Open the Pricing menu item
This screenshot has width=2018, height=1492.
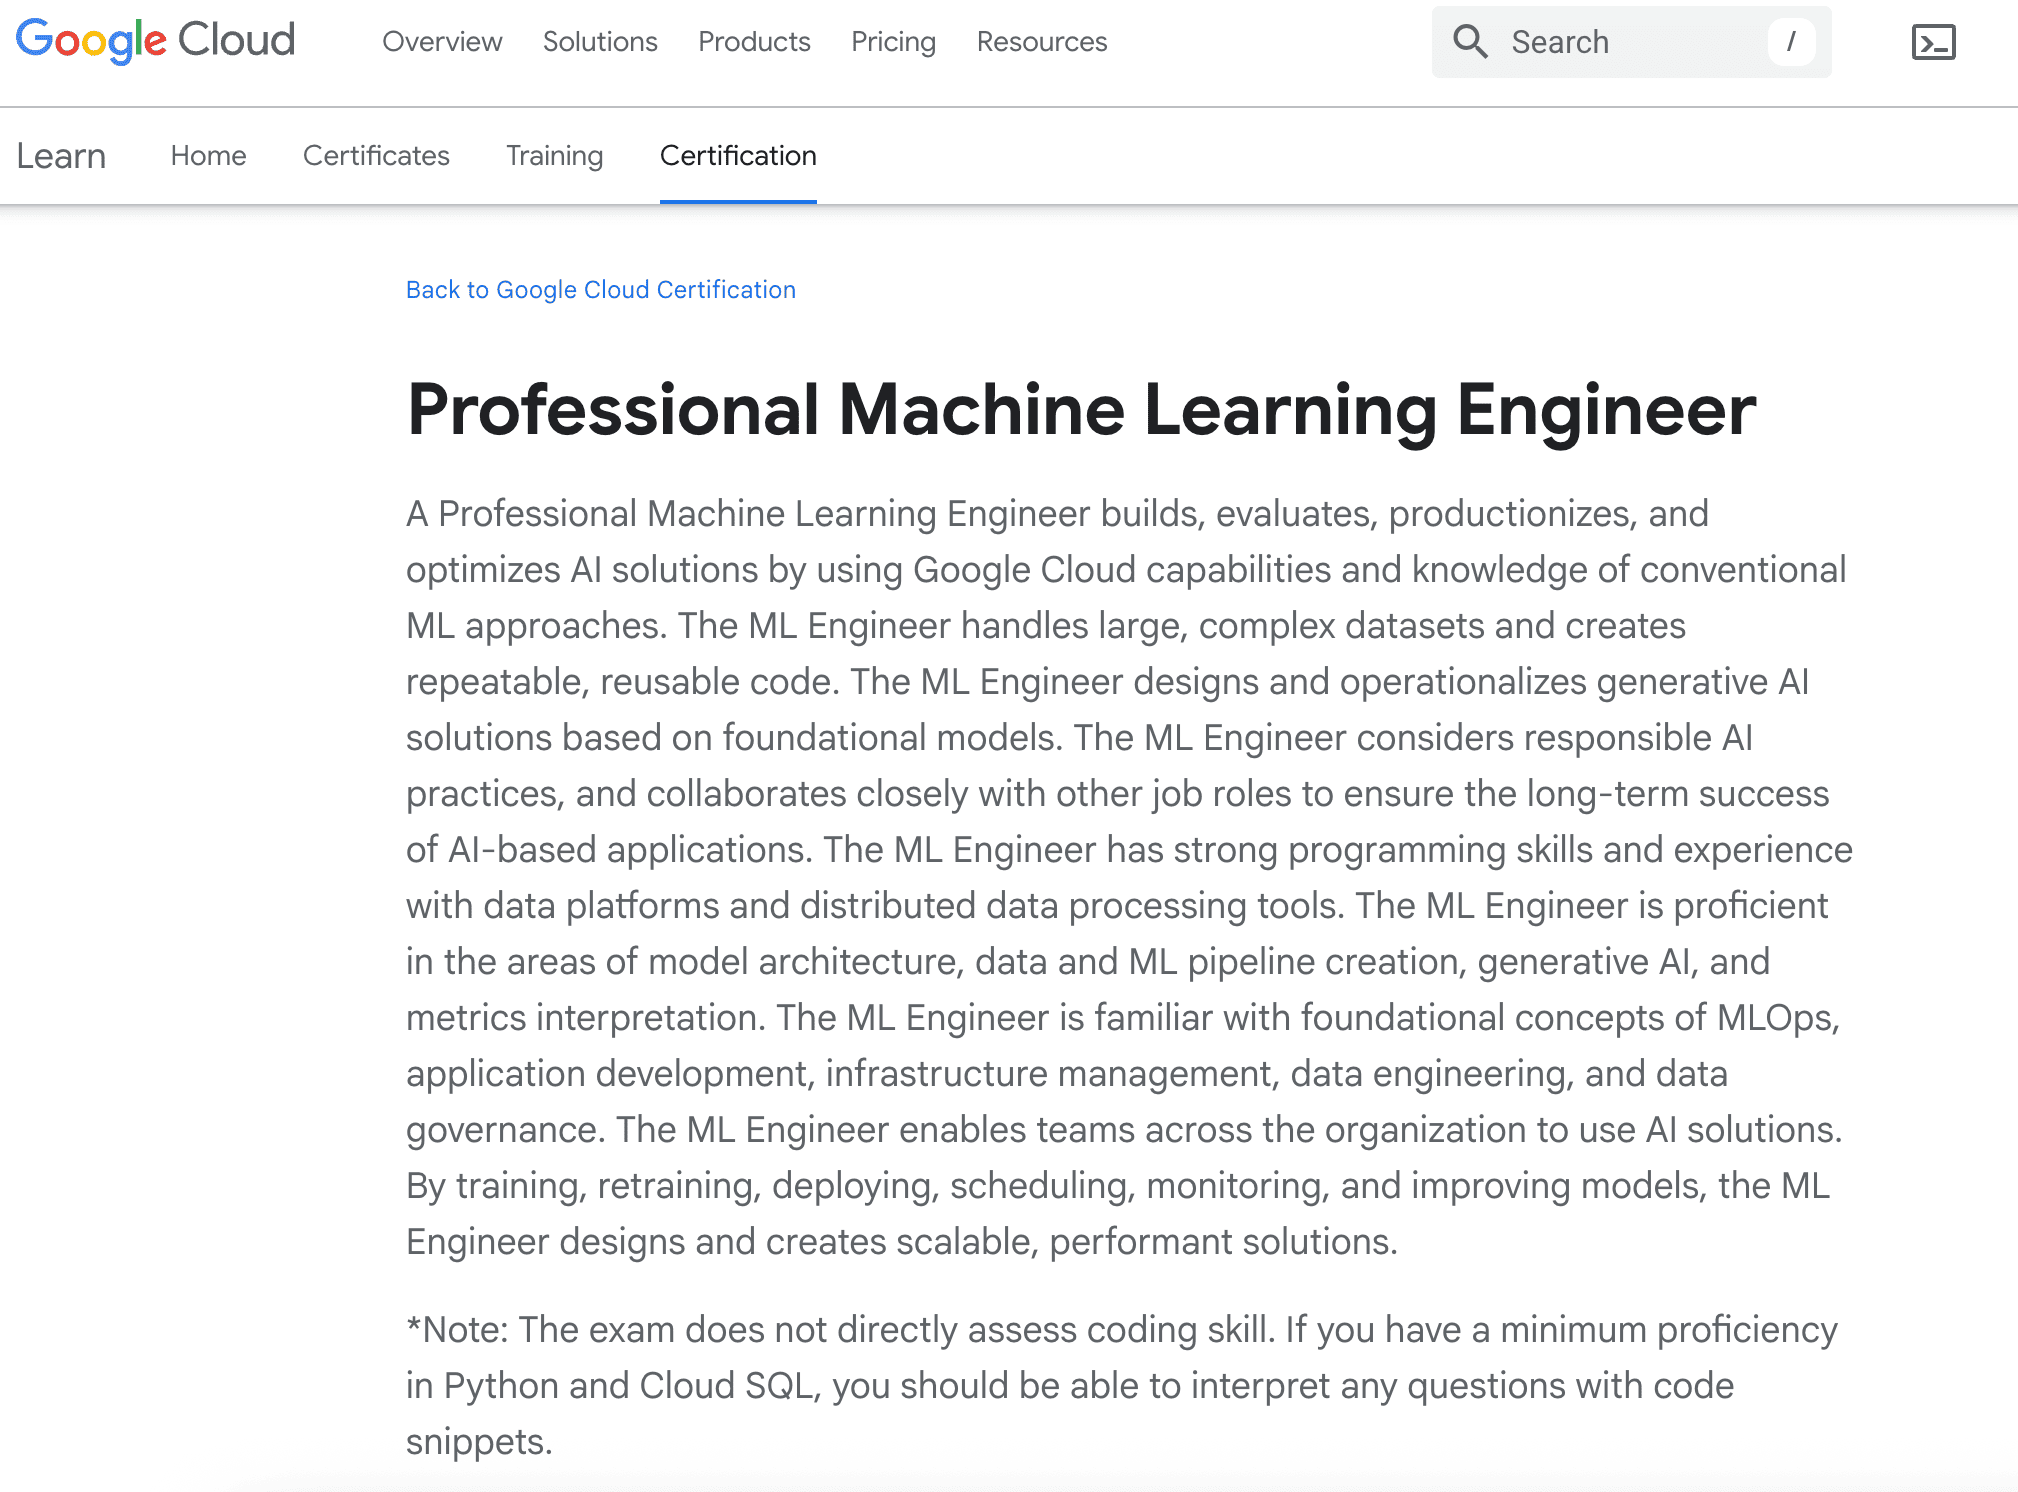click(893, 41)
